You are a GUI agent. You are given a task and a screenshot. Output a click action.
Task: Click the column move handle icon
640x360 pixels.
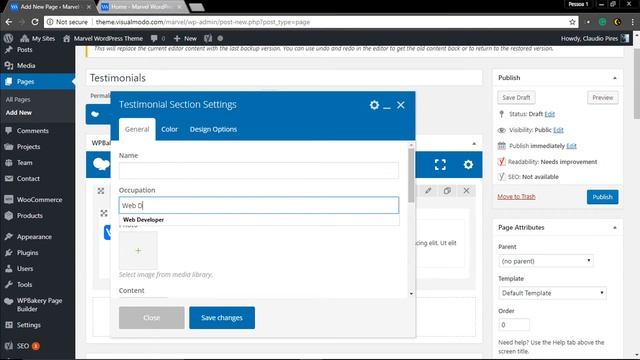pos(104,213)
